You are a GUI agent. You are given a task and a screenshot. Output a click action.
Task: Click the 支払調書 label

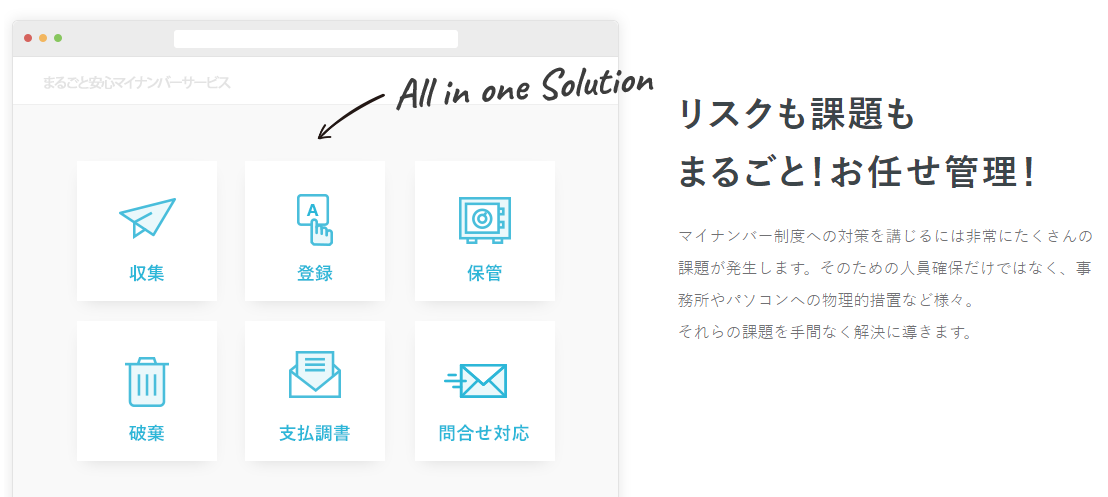[x=314, y=433]
